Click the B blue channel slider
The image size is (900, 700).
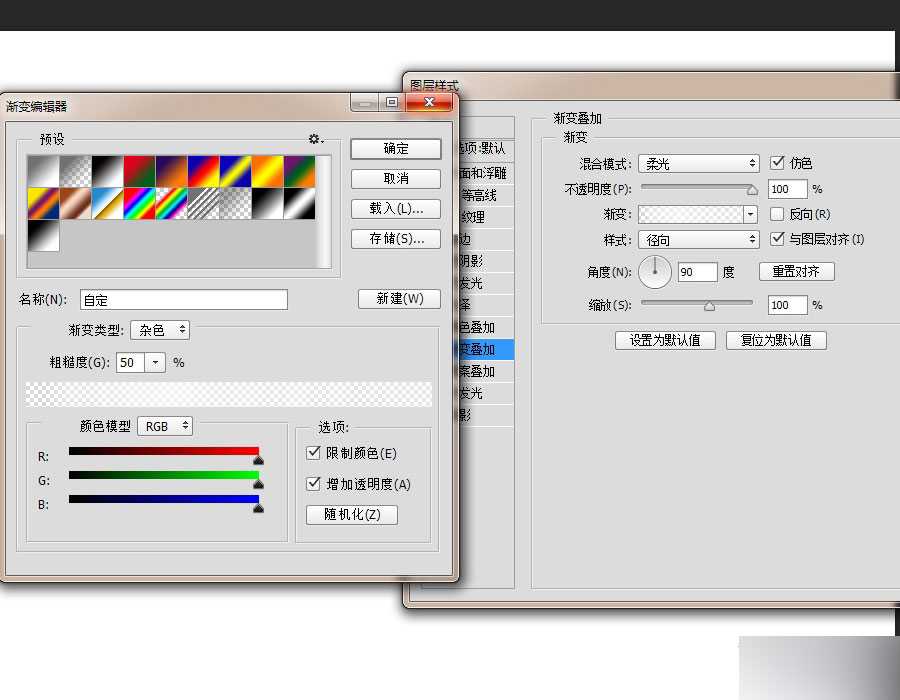tap(164, 499)
